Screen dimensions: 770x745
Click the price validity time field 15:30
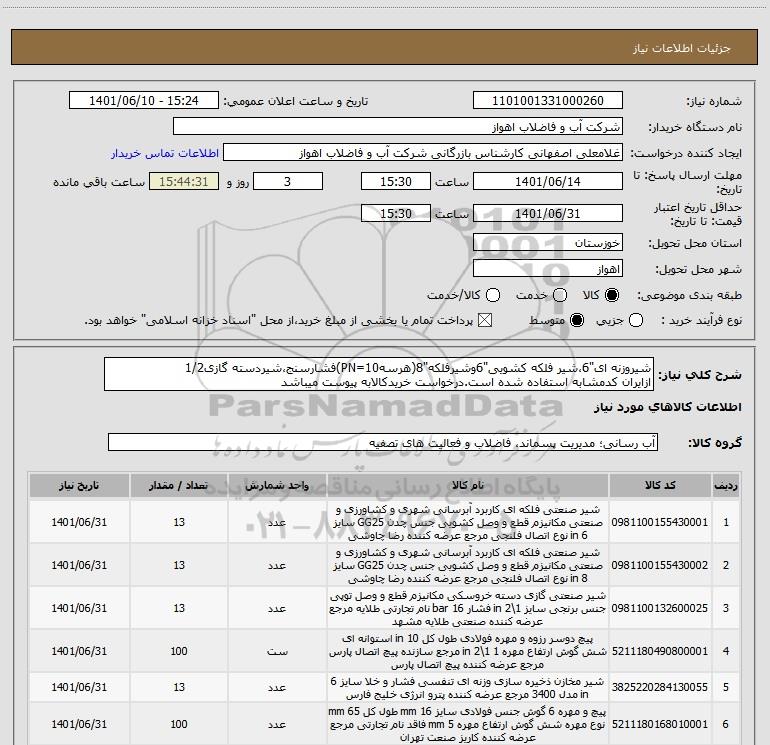point(396,214)
